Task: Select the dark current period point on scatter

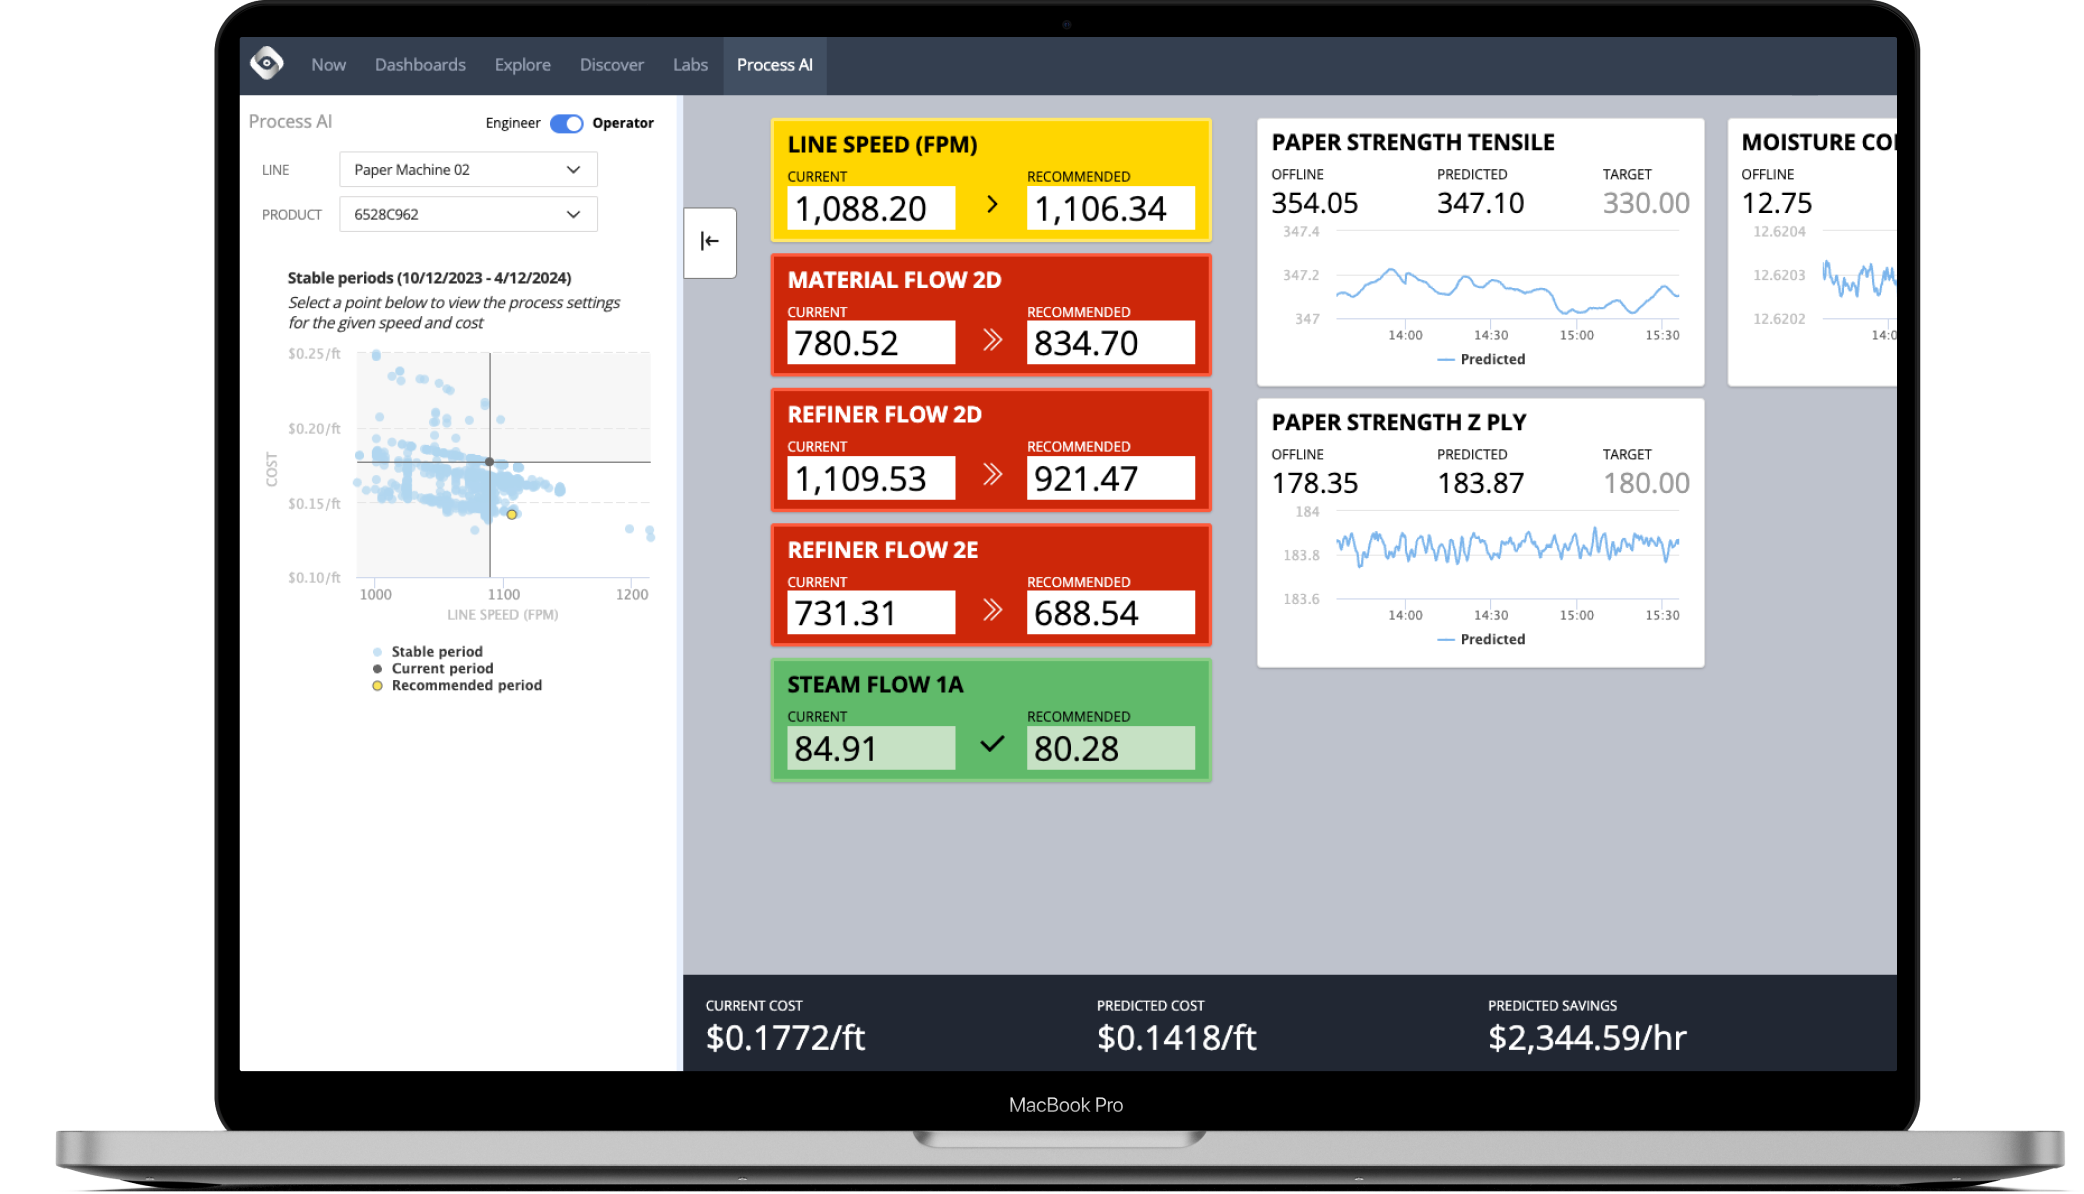Action: pyautogui.click(x=489, y=462)
